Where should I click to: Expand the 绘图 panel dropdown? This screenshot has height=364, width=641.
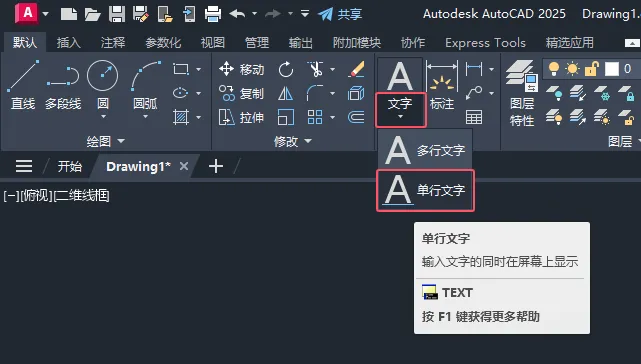click(x=105, y=141)
